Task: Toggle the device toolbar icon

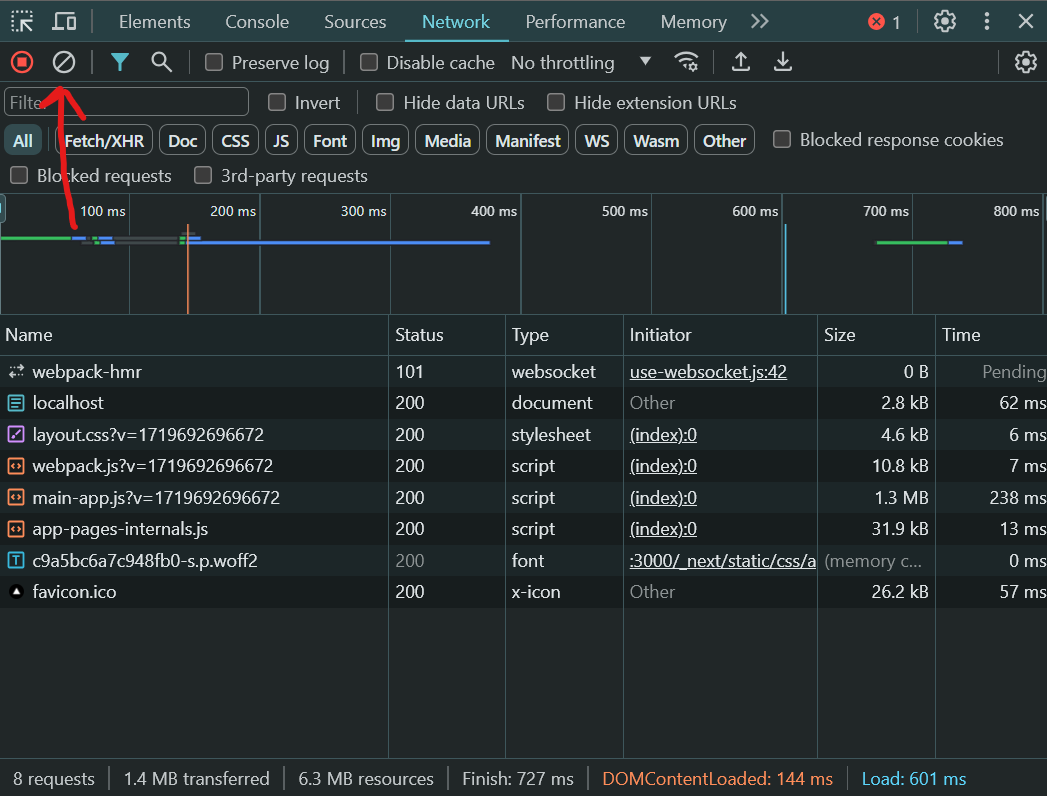Action: pyautogui.click(x=64, y=21)
